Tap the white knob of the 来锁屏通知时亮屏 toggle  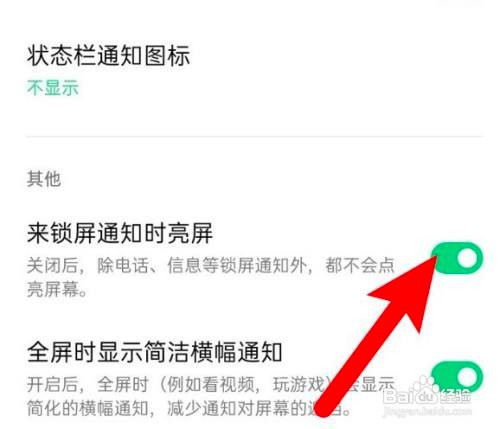(468, 258)
